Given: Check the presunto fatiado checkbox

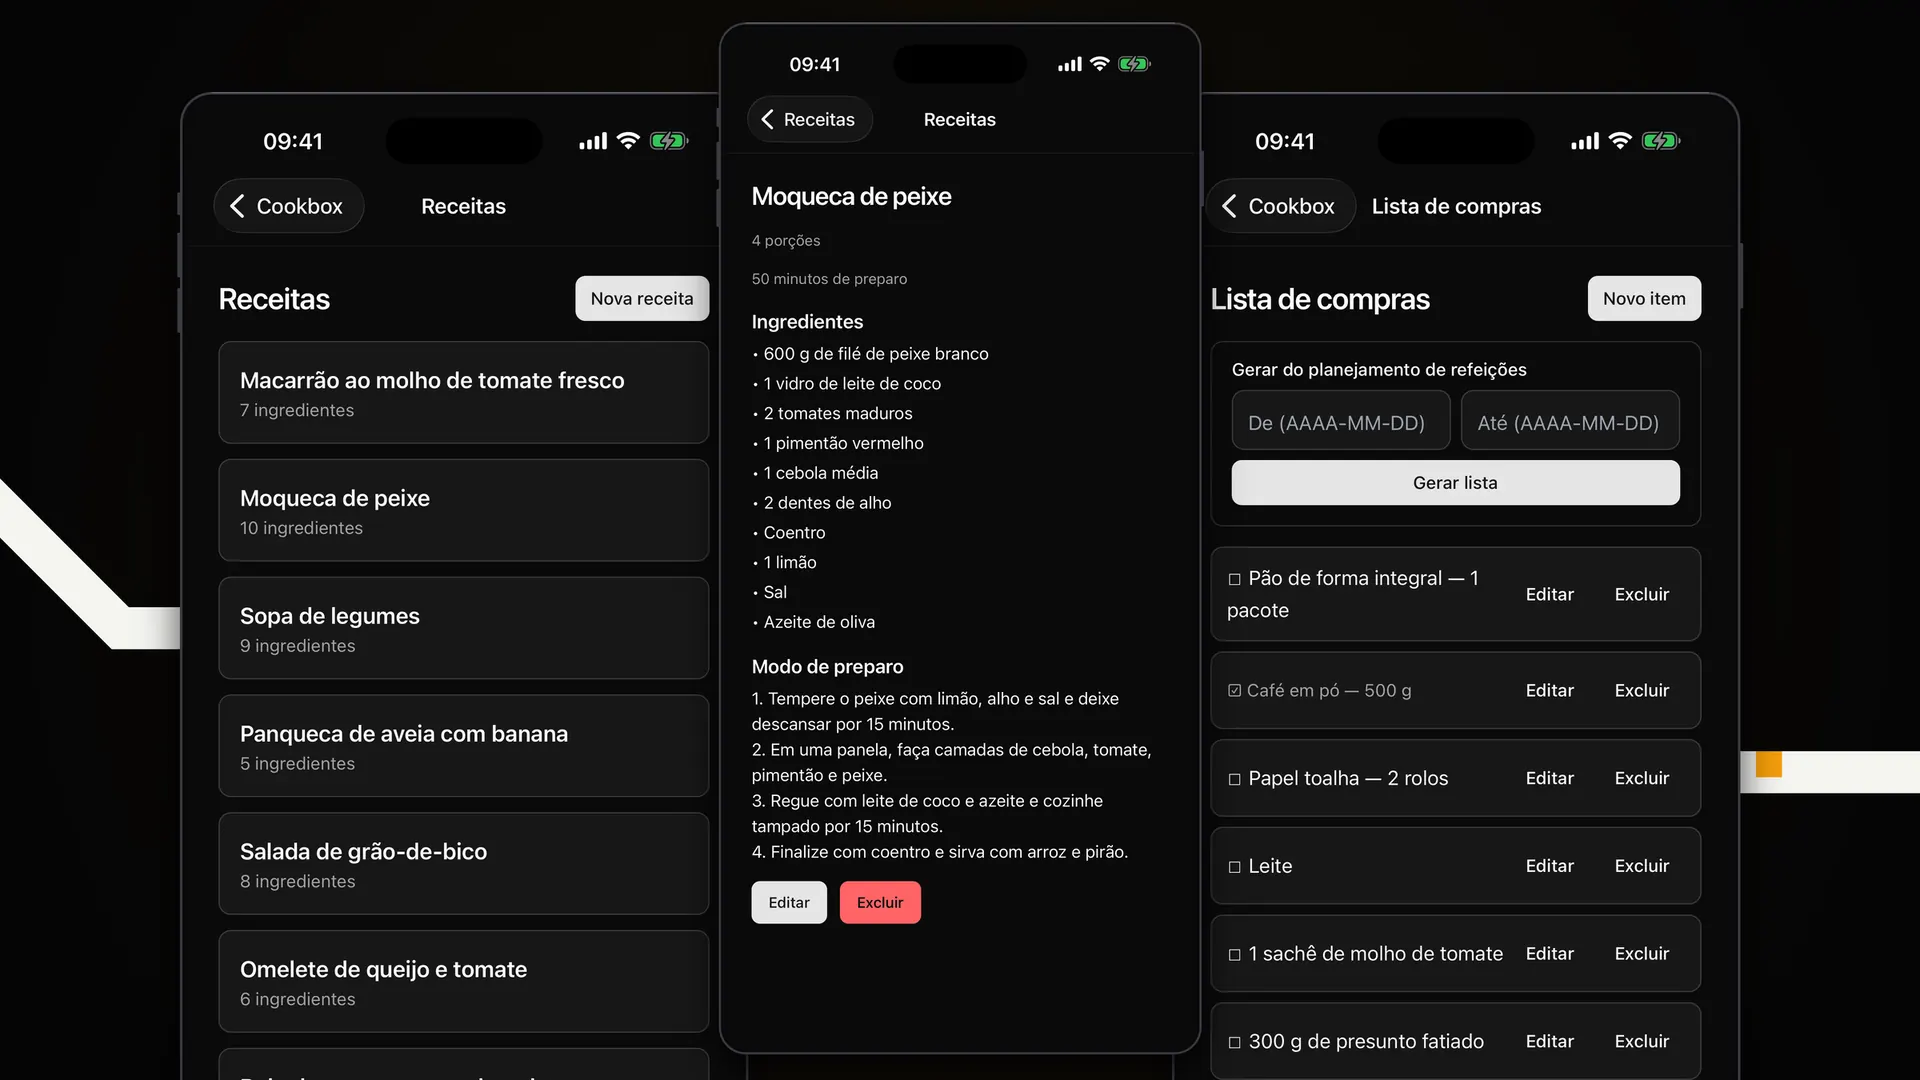Looking at the screenshot, I should (x=1234, y=1042).
